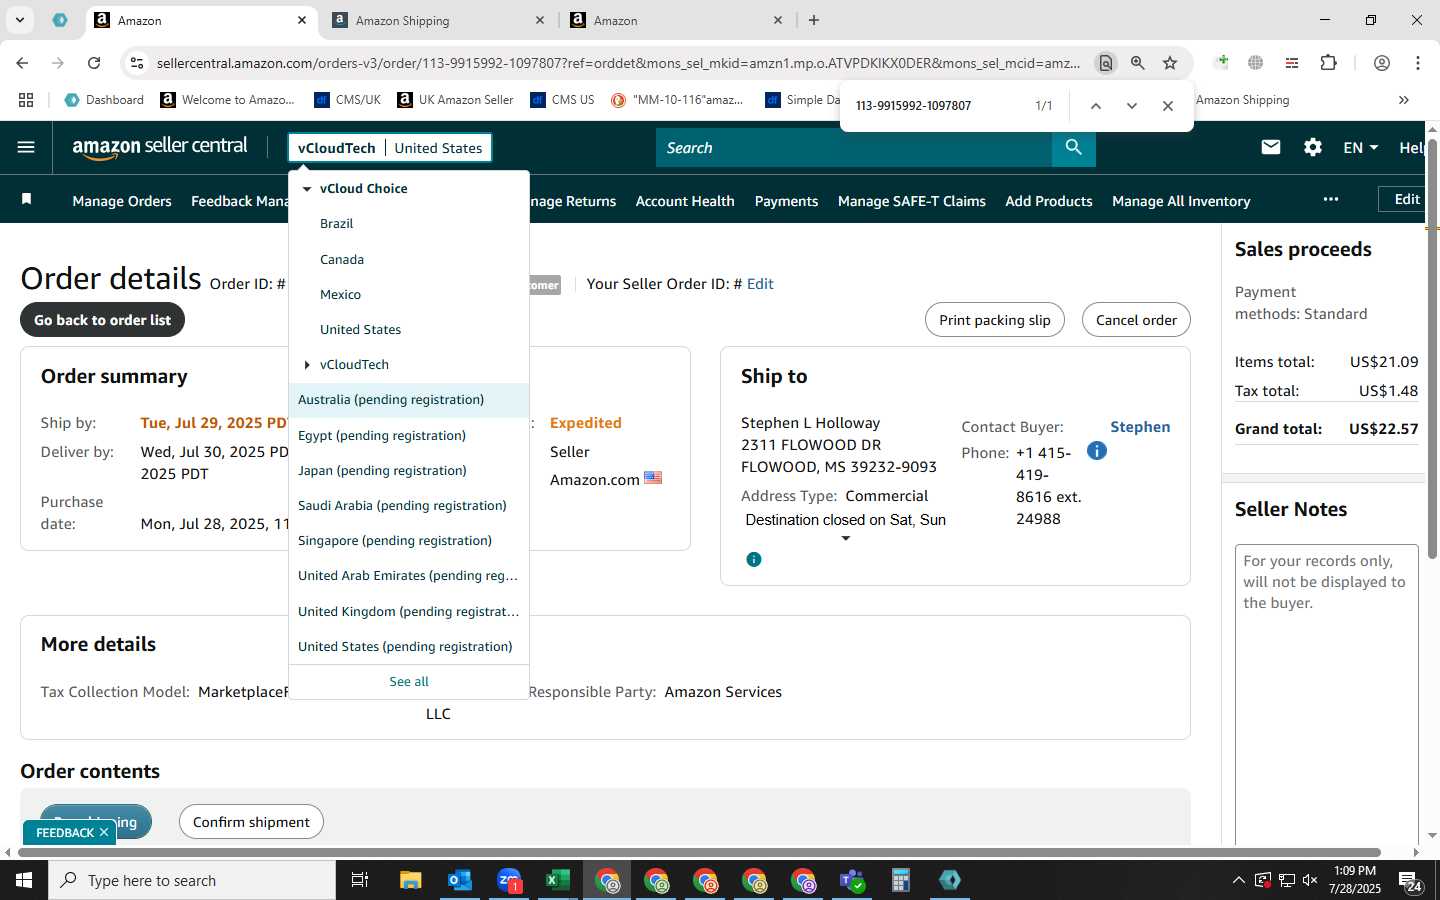Image resolution: width=1440 pixels, height=900 pixels.
Task: Click the phone number info icon
Action: 1097,451
